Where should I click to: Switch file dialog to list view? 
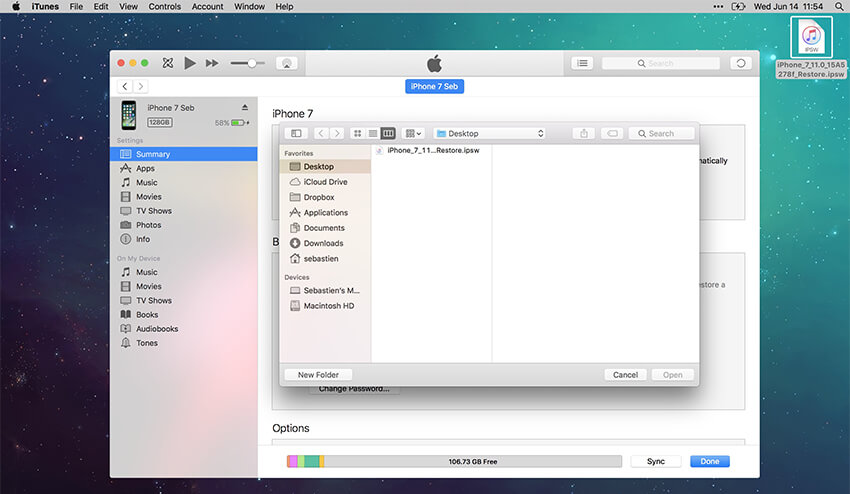click(372, 133)
